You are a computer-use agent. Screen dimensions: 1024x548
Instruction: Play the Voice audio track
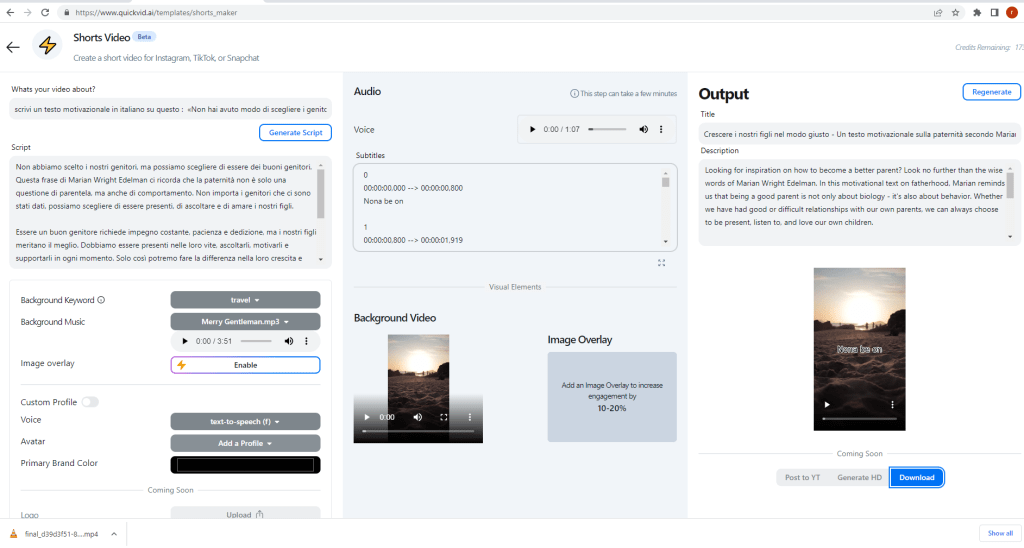(x=532, y=130)
